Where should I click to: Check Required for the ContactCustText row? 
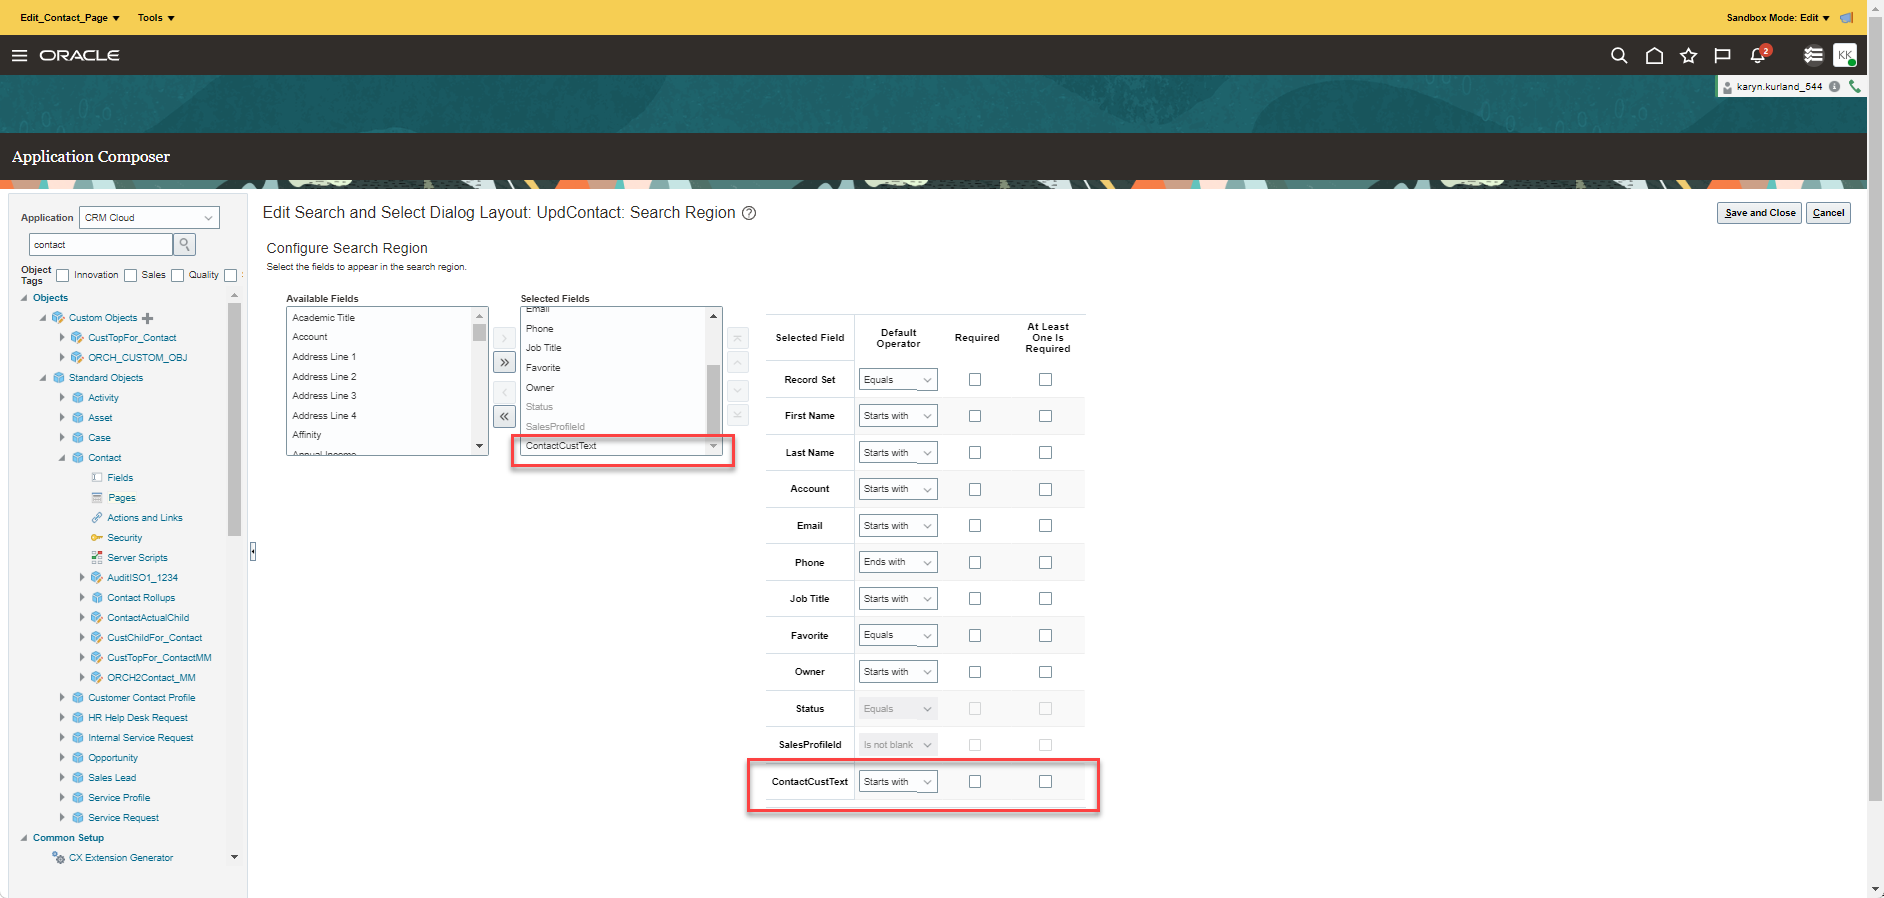pos(975,782)
